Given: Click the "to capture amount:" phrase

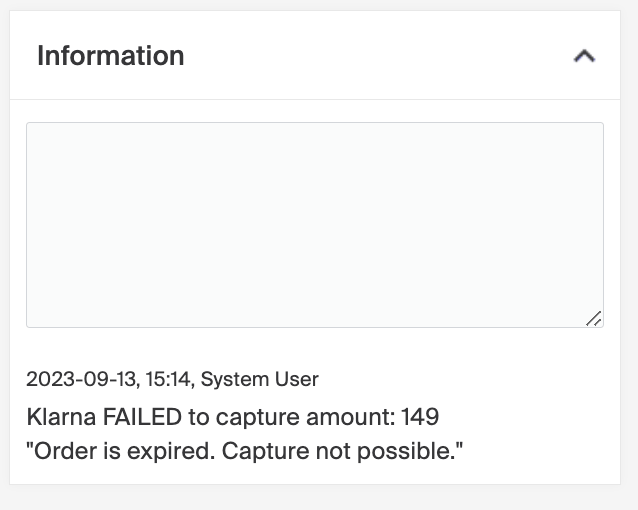Looking at the screenshot, I should click(287, 416).
